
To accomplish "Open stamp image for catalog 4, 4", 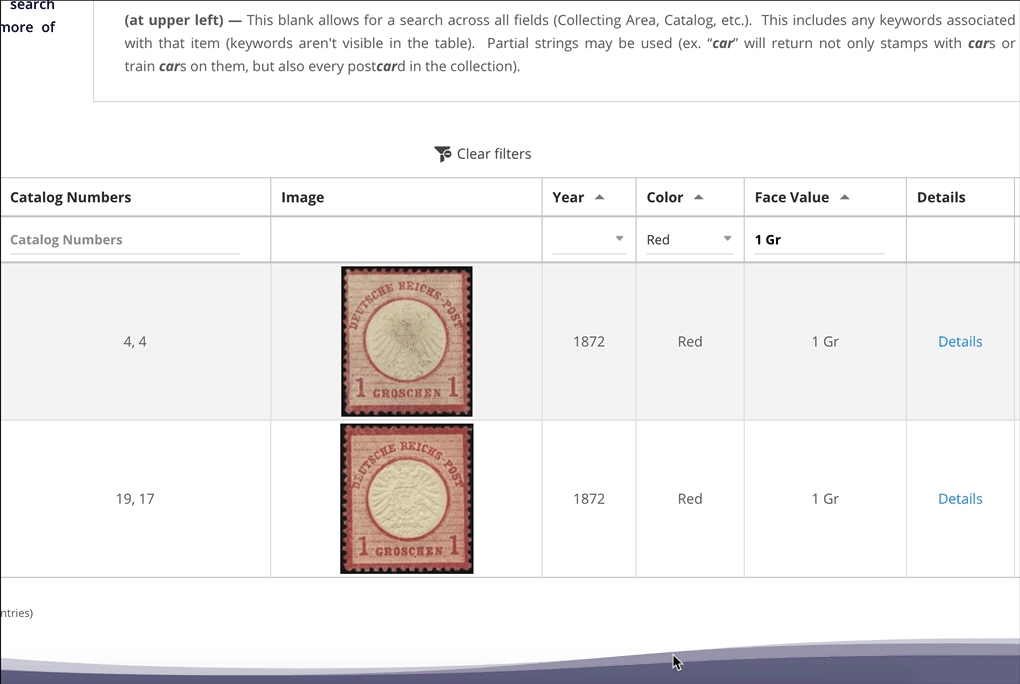I will [407, 342].
